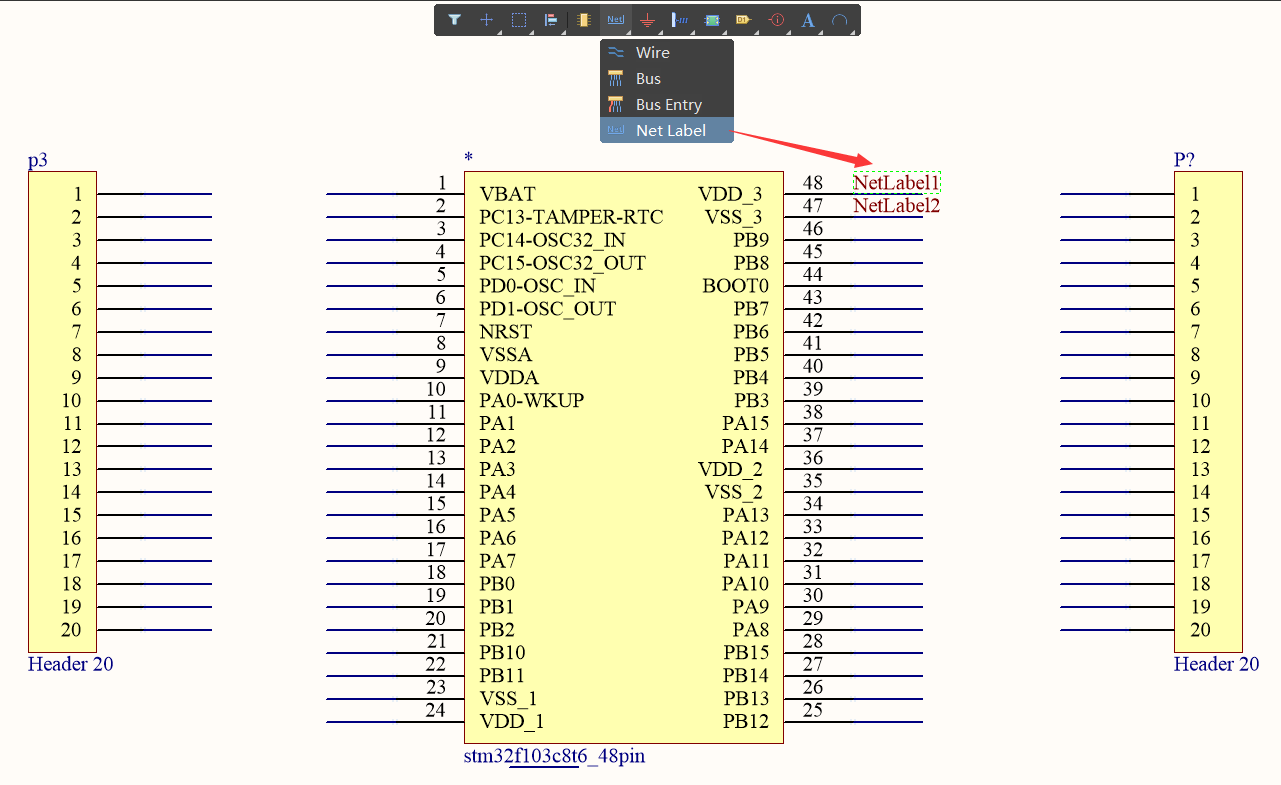The width and height of the screenshot is (1281, 785).
Task: Select the arc drawing tool
Action: click(840, 20)
